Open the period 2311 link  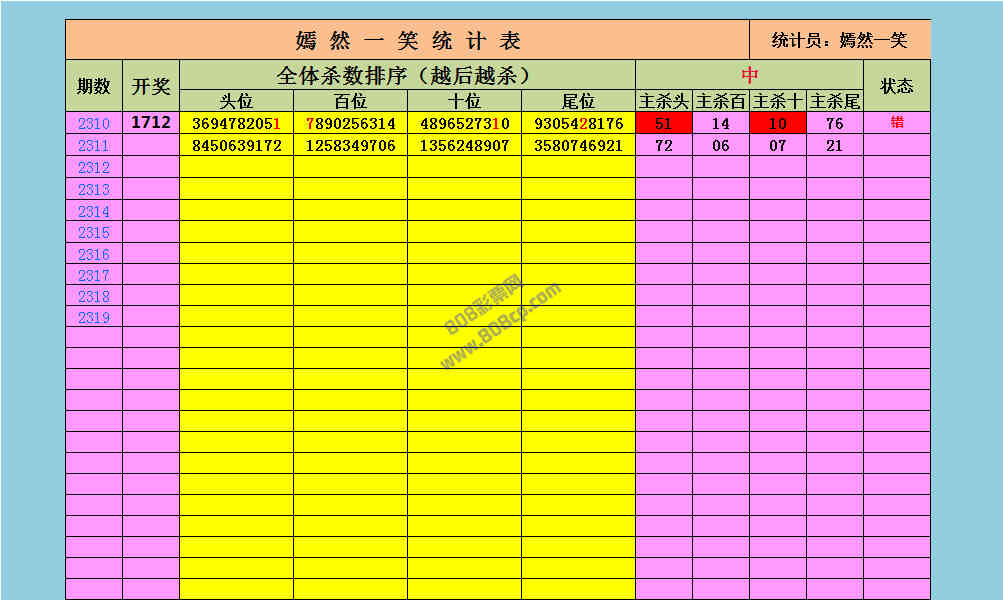tap(94, 146)
